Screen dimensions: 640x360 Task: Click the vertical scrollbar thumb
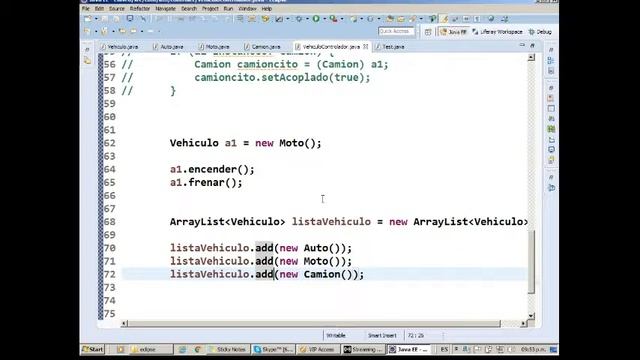pyautogui.click(x=531, y=262)
